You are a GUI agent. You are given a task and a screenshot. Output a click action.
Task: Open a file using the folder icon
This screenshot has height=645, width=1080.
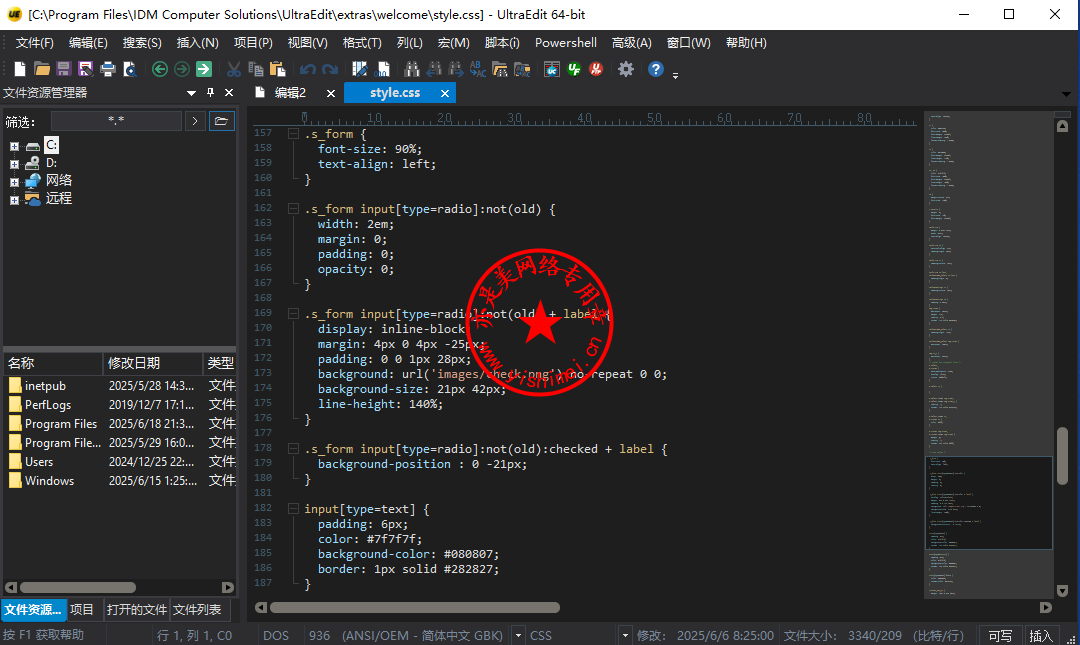coord(42,69)
